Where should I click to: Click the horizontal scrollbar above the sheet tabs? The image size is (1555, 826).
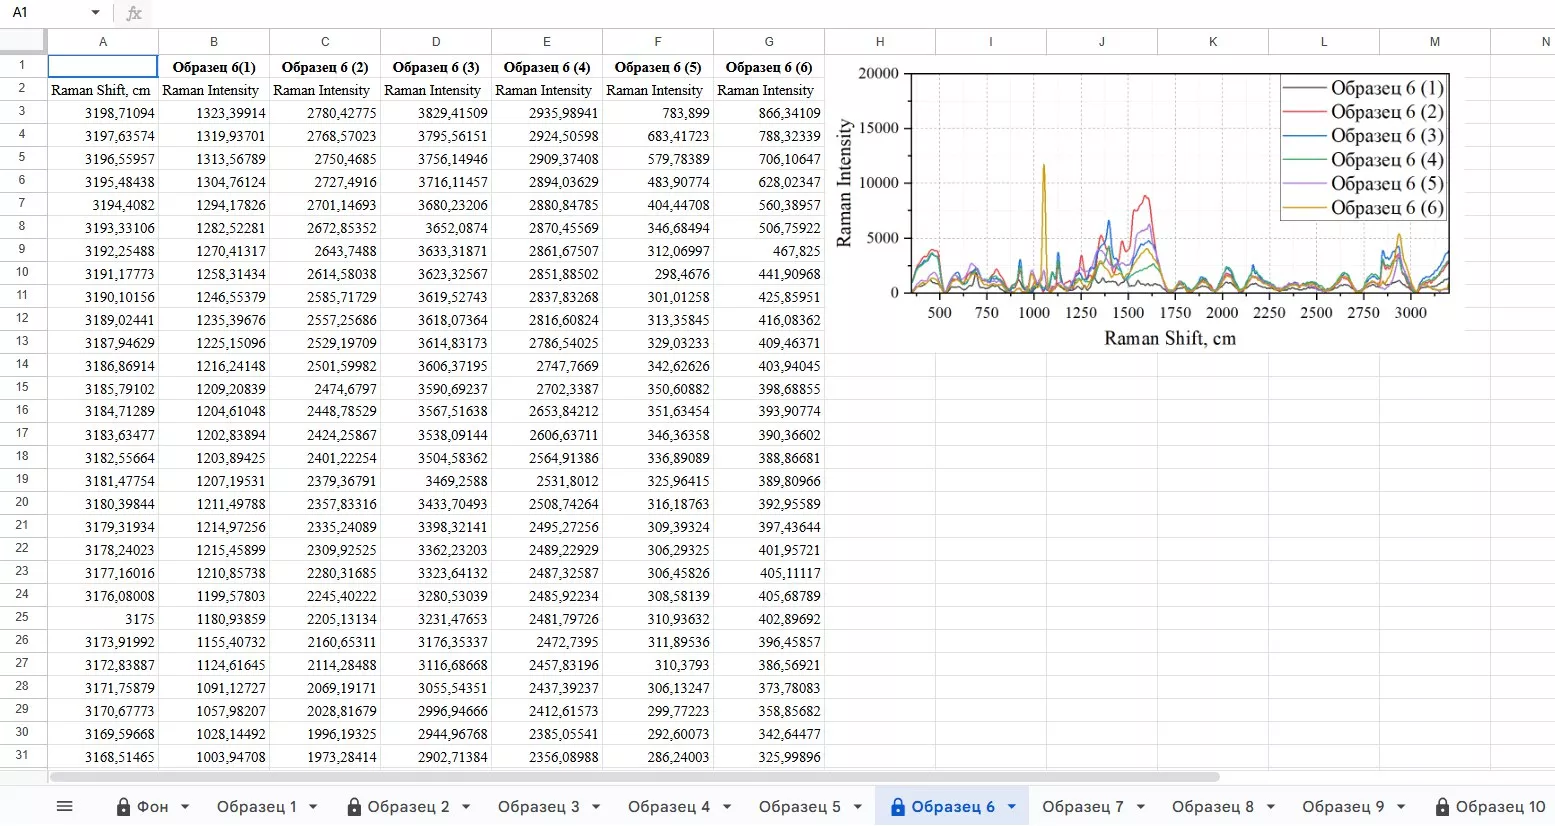click(x=634, y=777)
